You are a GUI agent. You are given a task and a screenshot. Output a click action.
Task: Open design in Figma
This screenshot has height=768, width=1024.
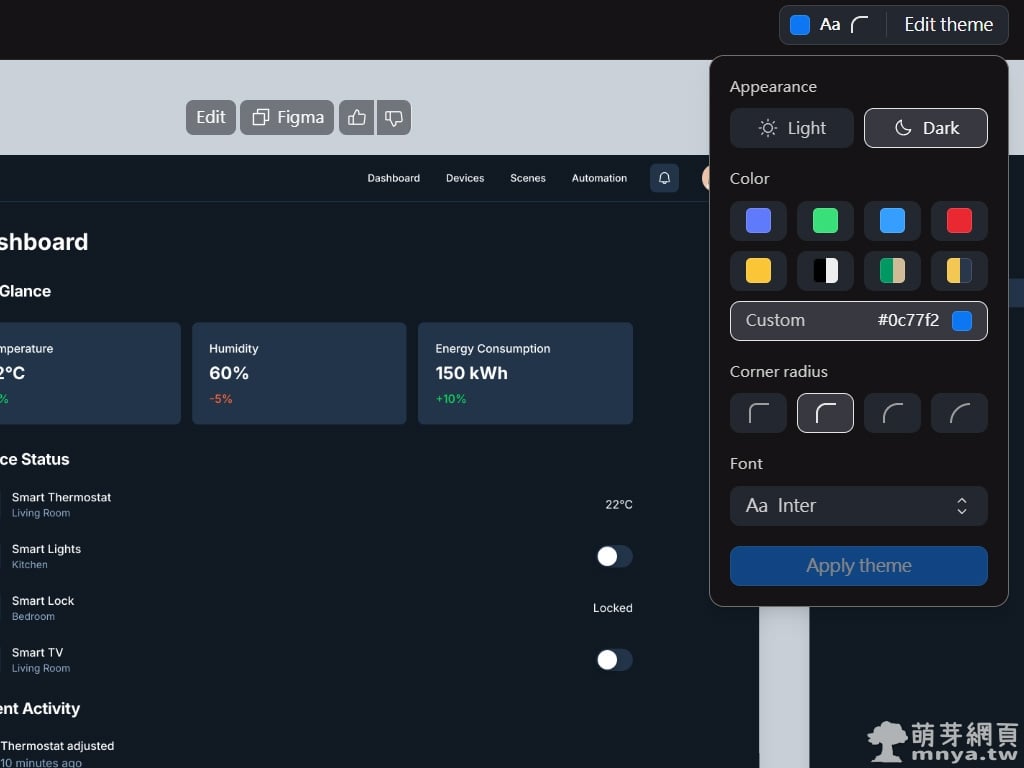click(x=287, y=118)
